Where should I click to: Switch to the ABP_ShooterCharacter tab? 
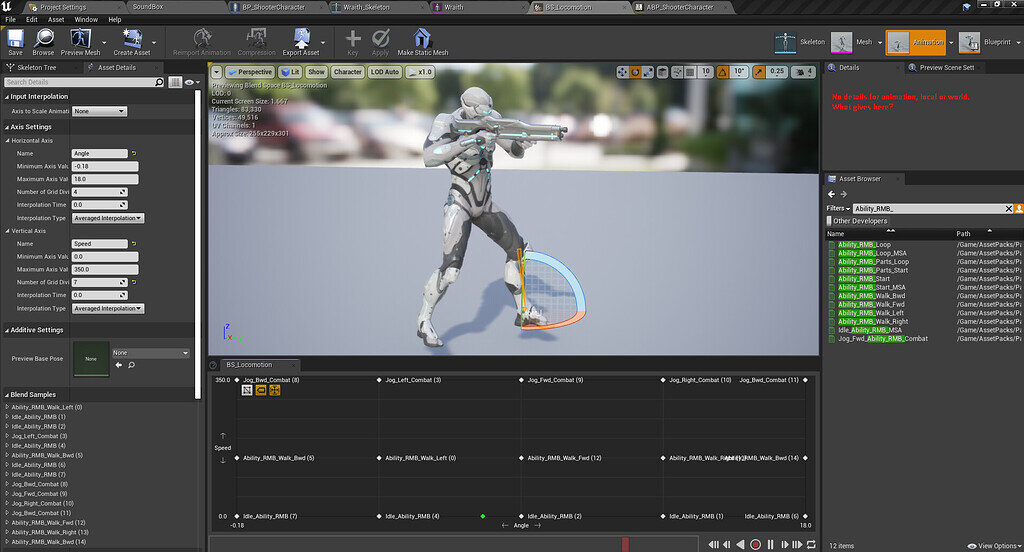point(680,7)
